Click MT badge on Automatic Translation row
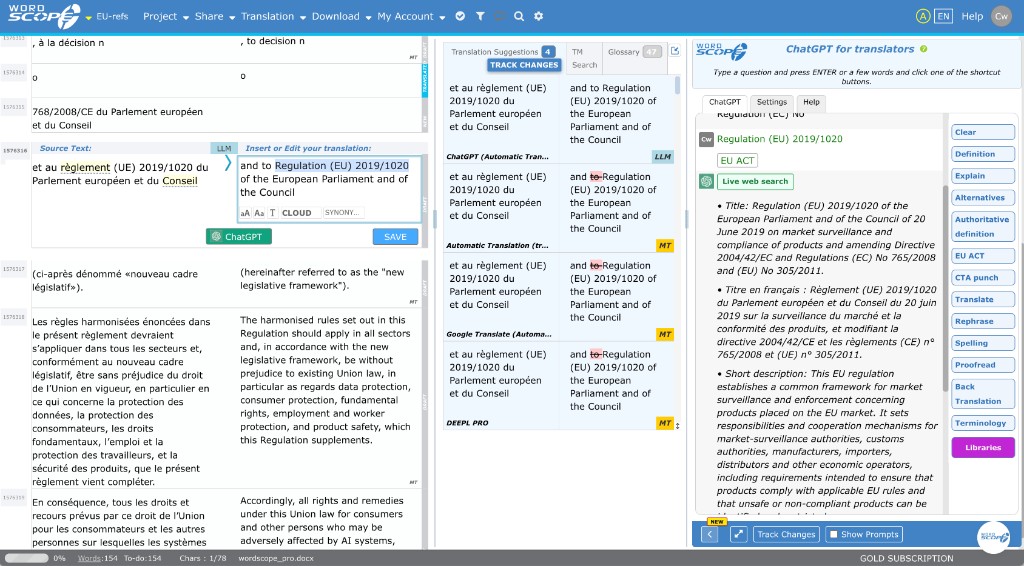 point(664,245)
